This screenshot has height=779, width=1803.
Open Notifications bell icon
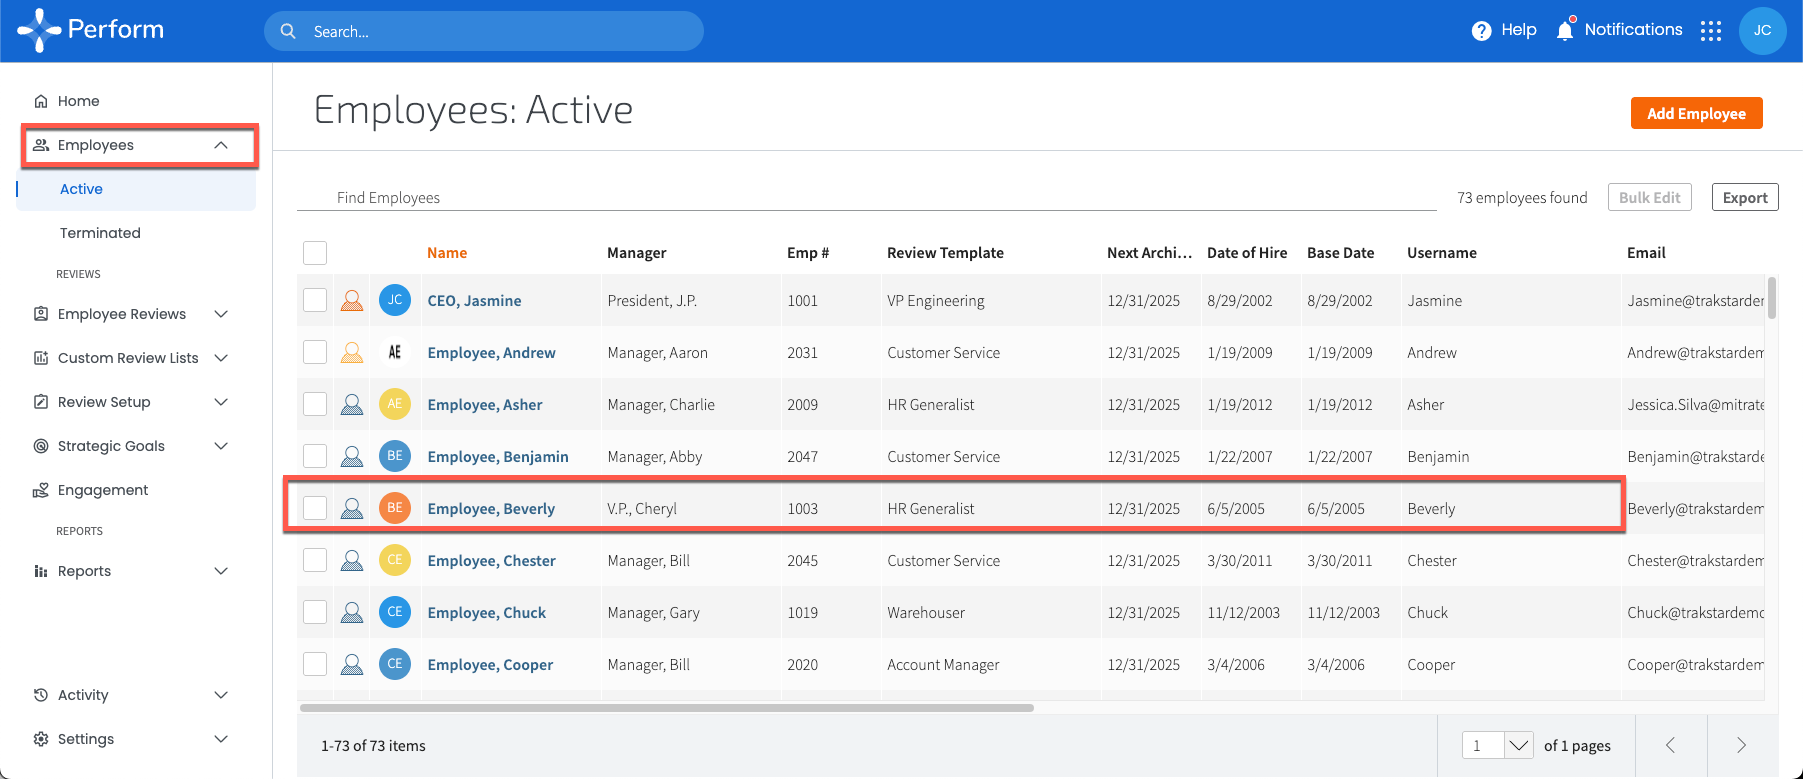(1565, 31)
